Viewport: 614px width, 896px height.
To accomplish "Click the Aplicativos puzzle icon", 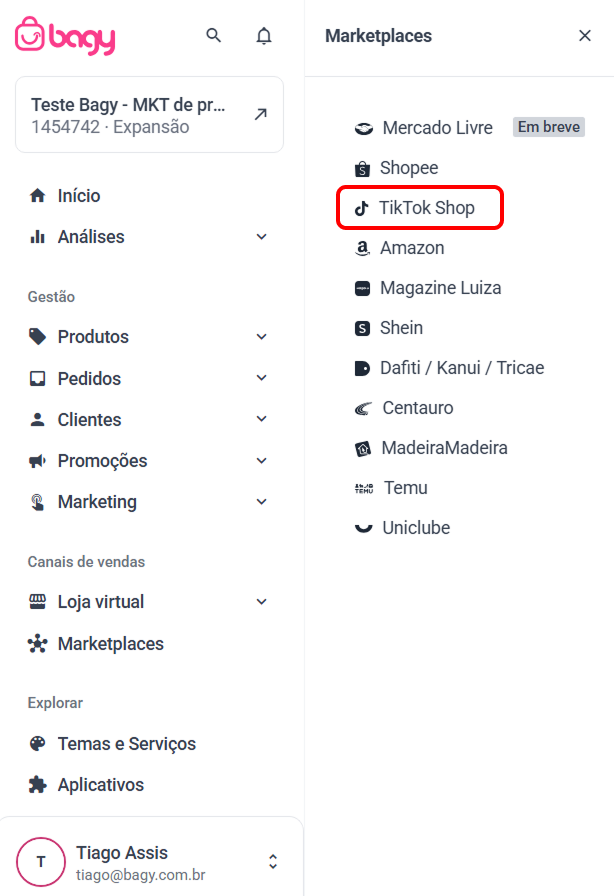I will [x=38, y=785].
